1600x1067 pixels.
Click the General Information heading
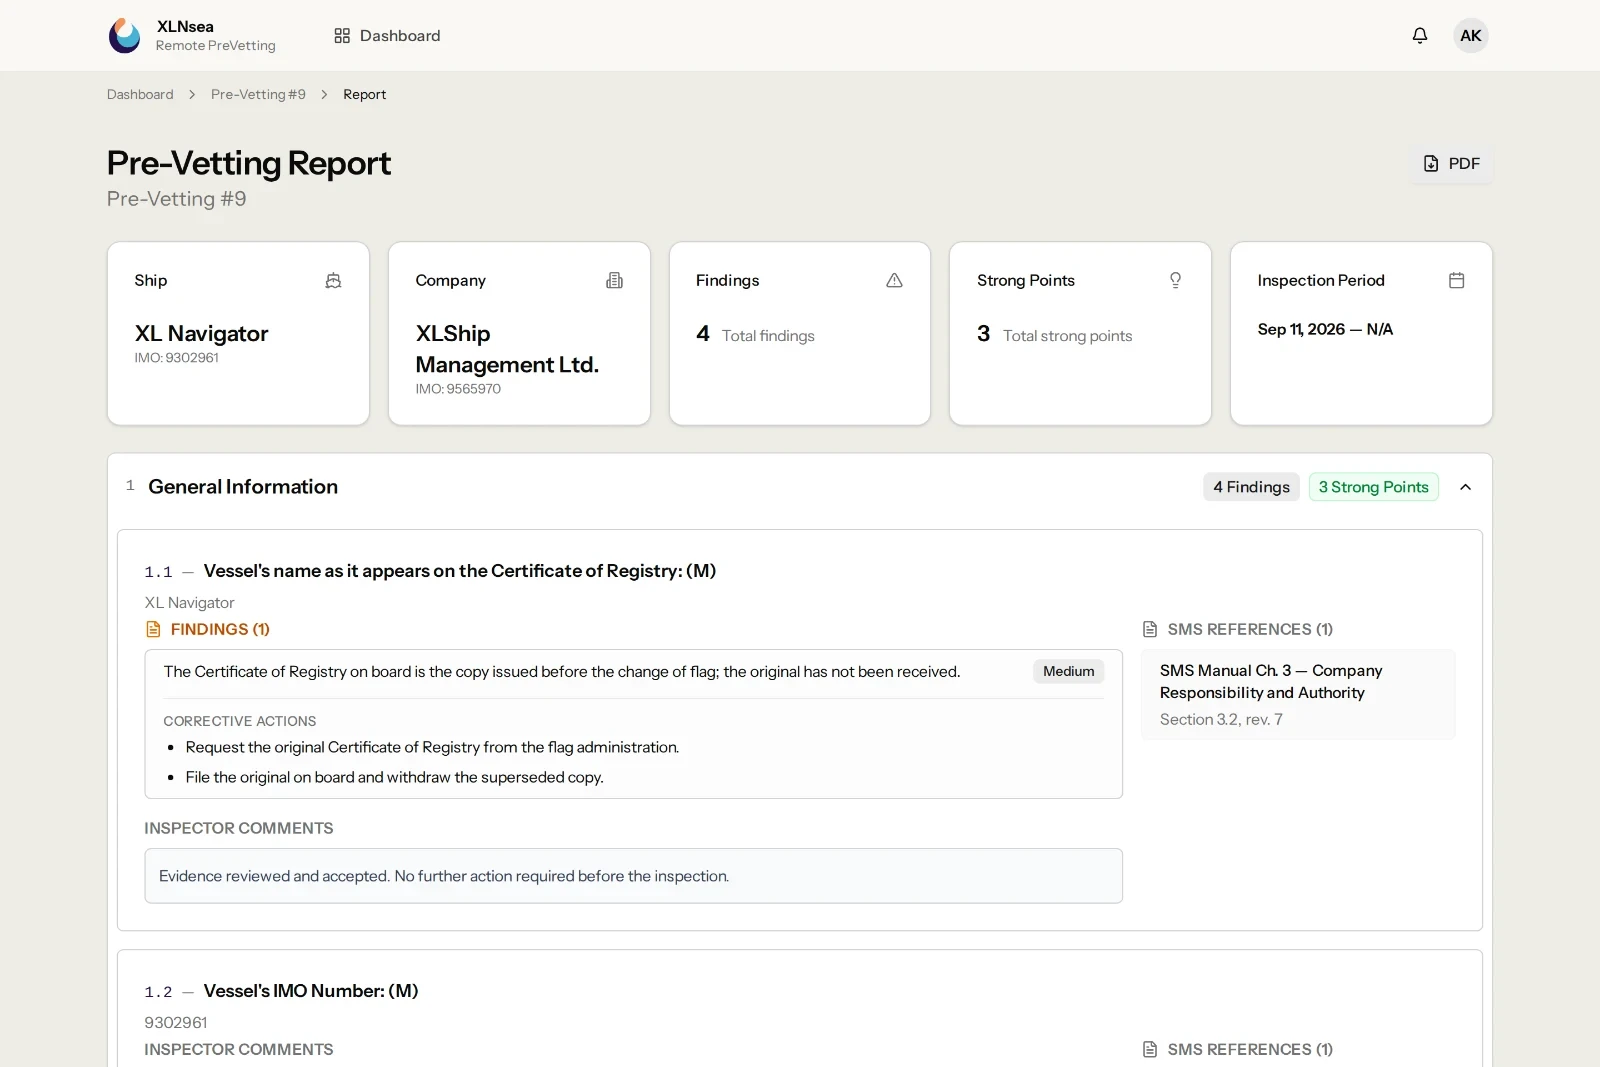click(x=243, y=487)
